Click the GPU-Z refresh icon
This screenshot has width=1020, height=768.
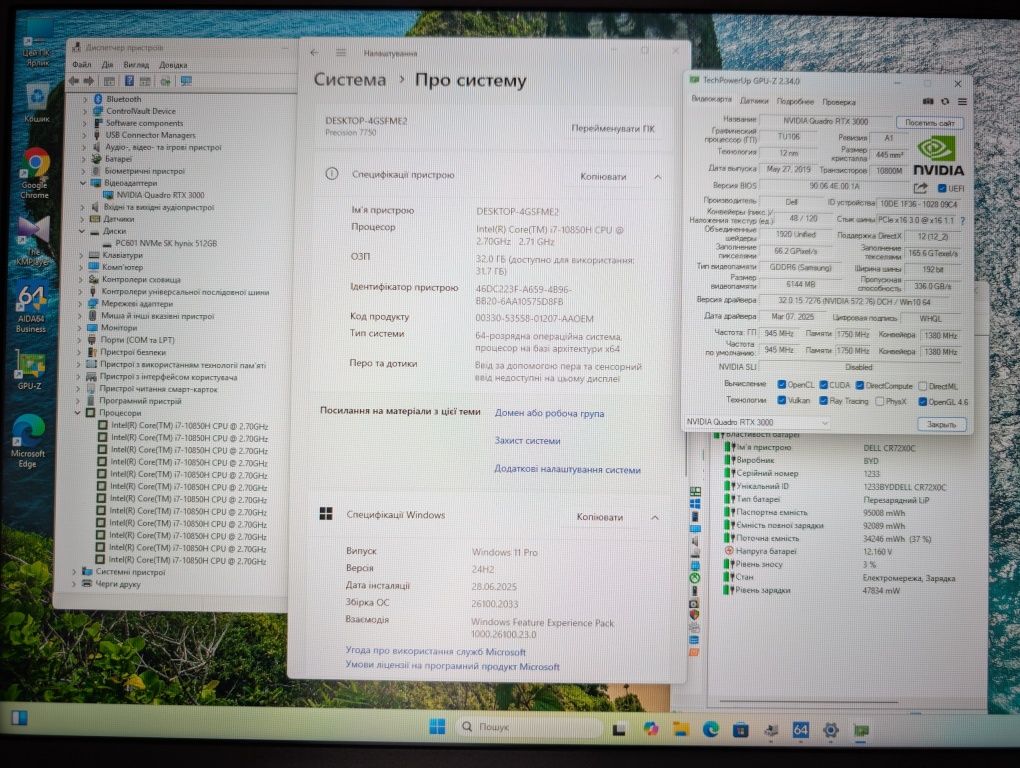pyautogui.click(x=945, y=101)
